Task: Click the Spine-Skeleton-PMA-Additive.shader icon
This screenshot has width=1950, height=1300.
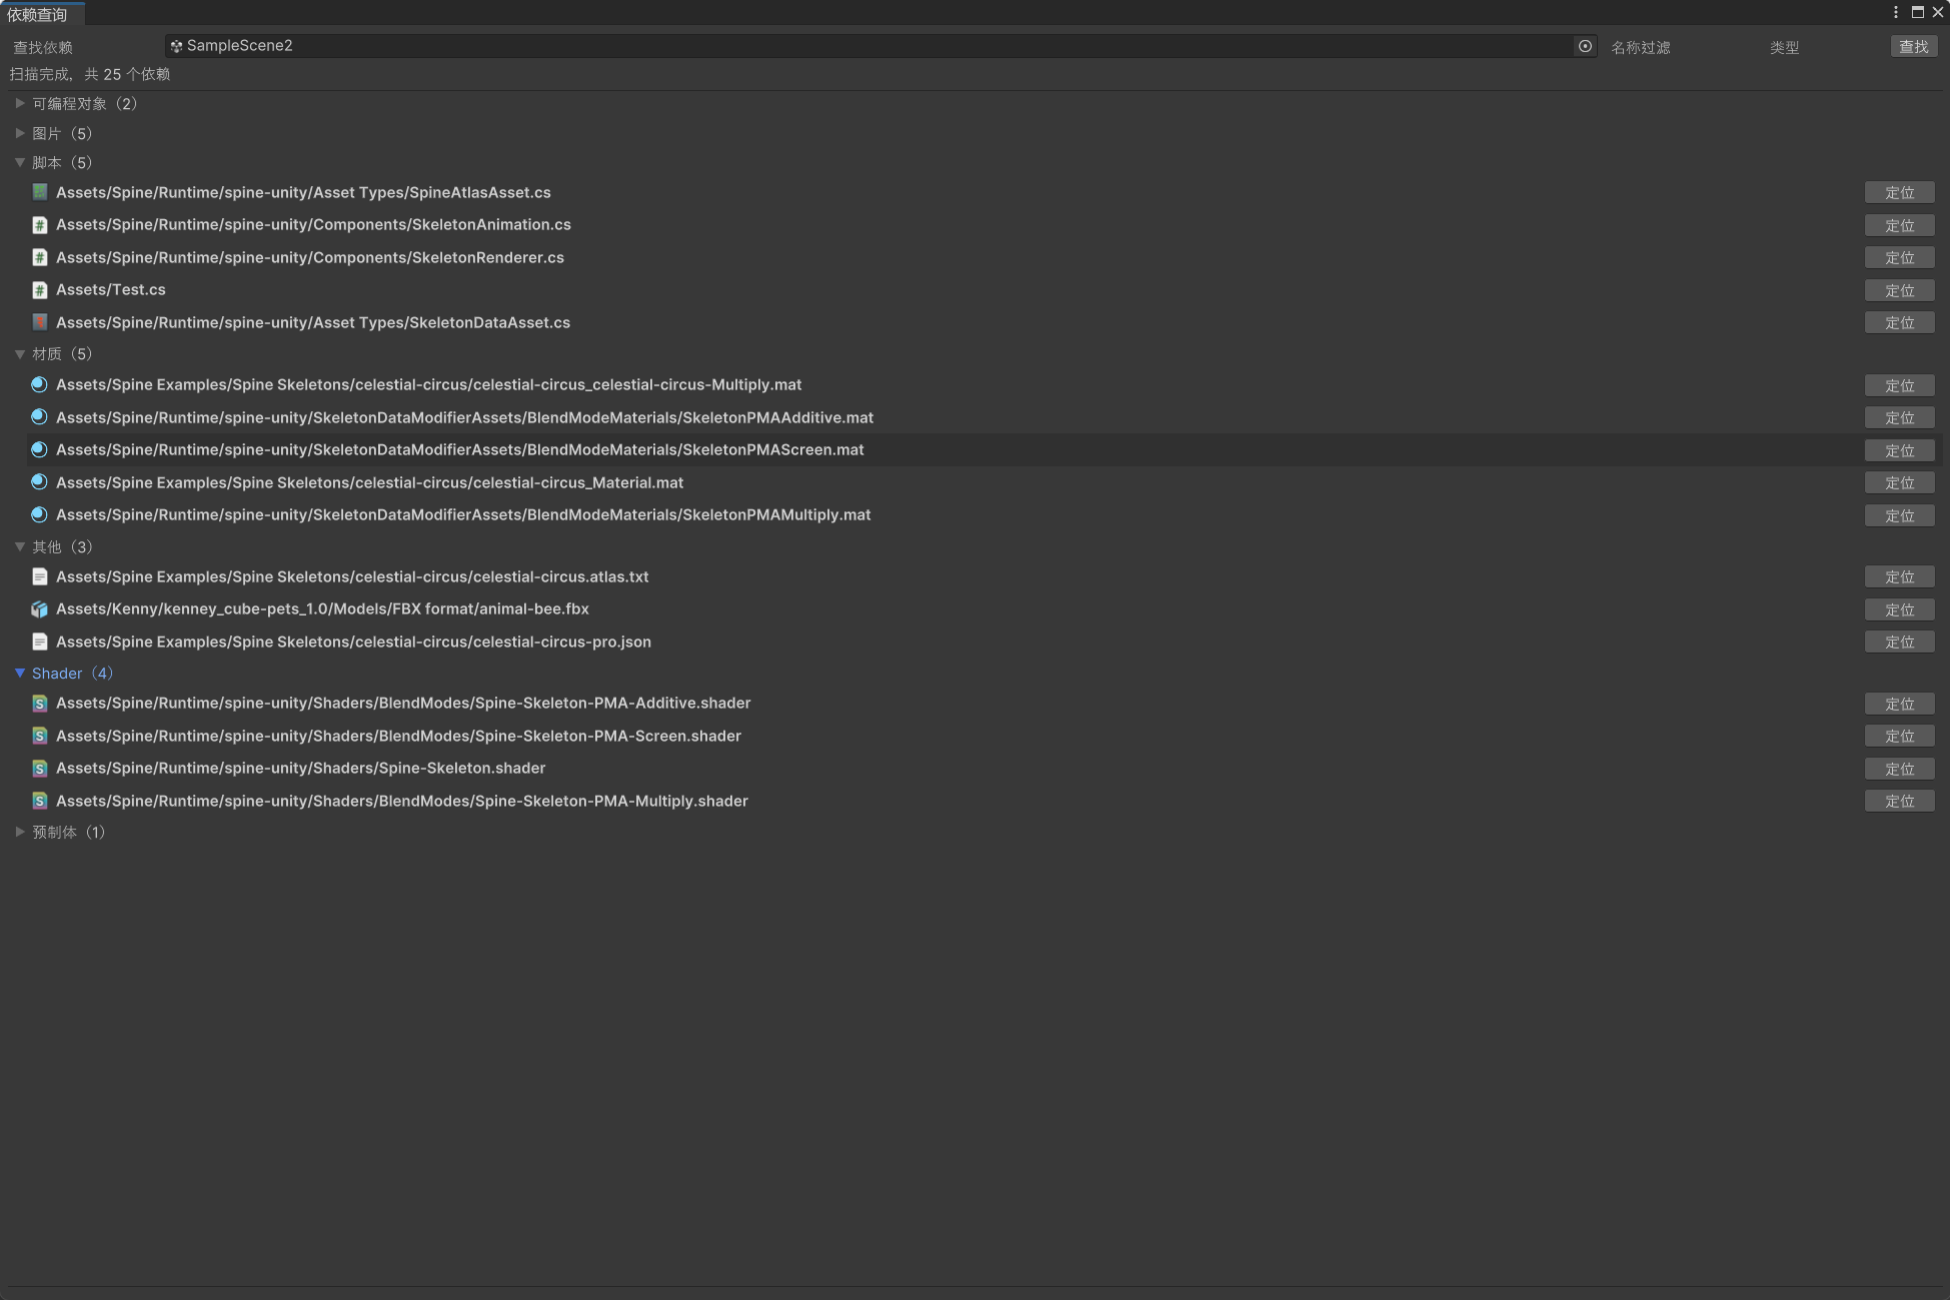Action: pos(40,704)
